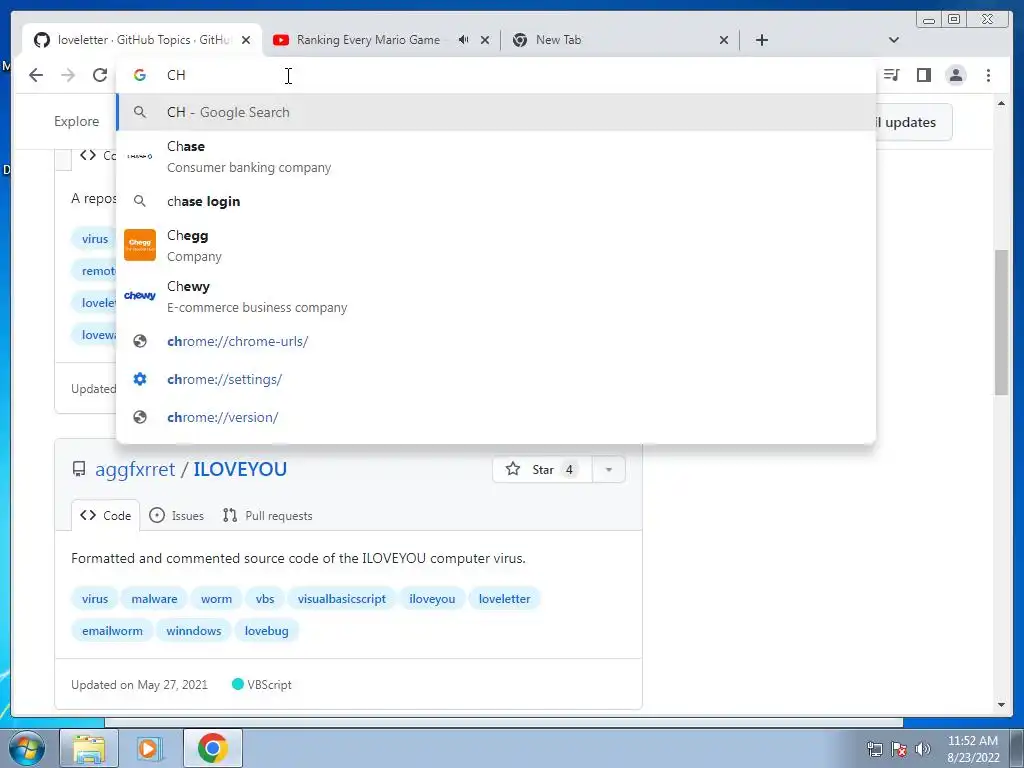1024x768 pixels.
Task: Open the chrome://settings/ suggestion
Action: coord(496,379)
